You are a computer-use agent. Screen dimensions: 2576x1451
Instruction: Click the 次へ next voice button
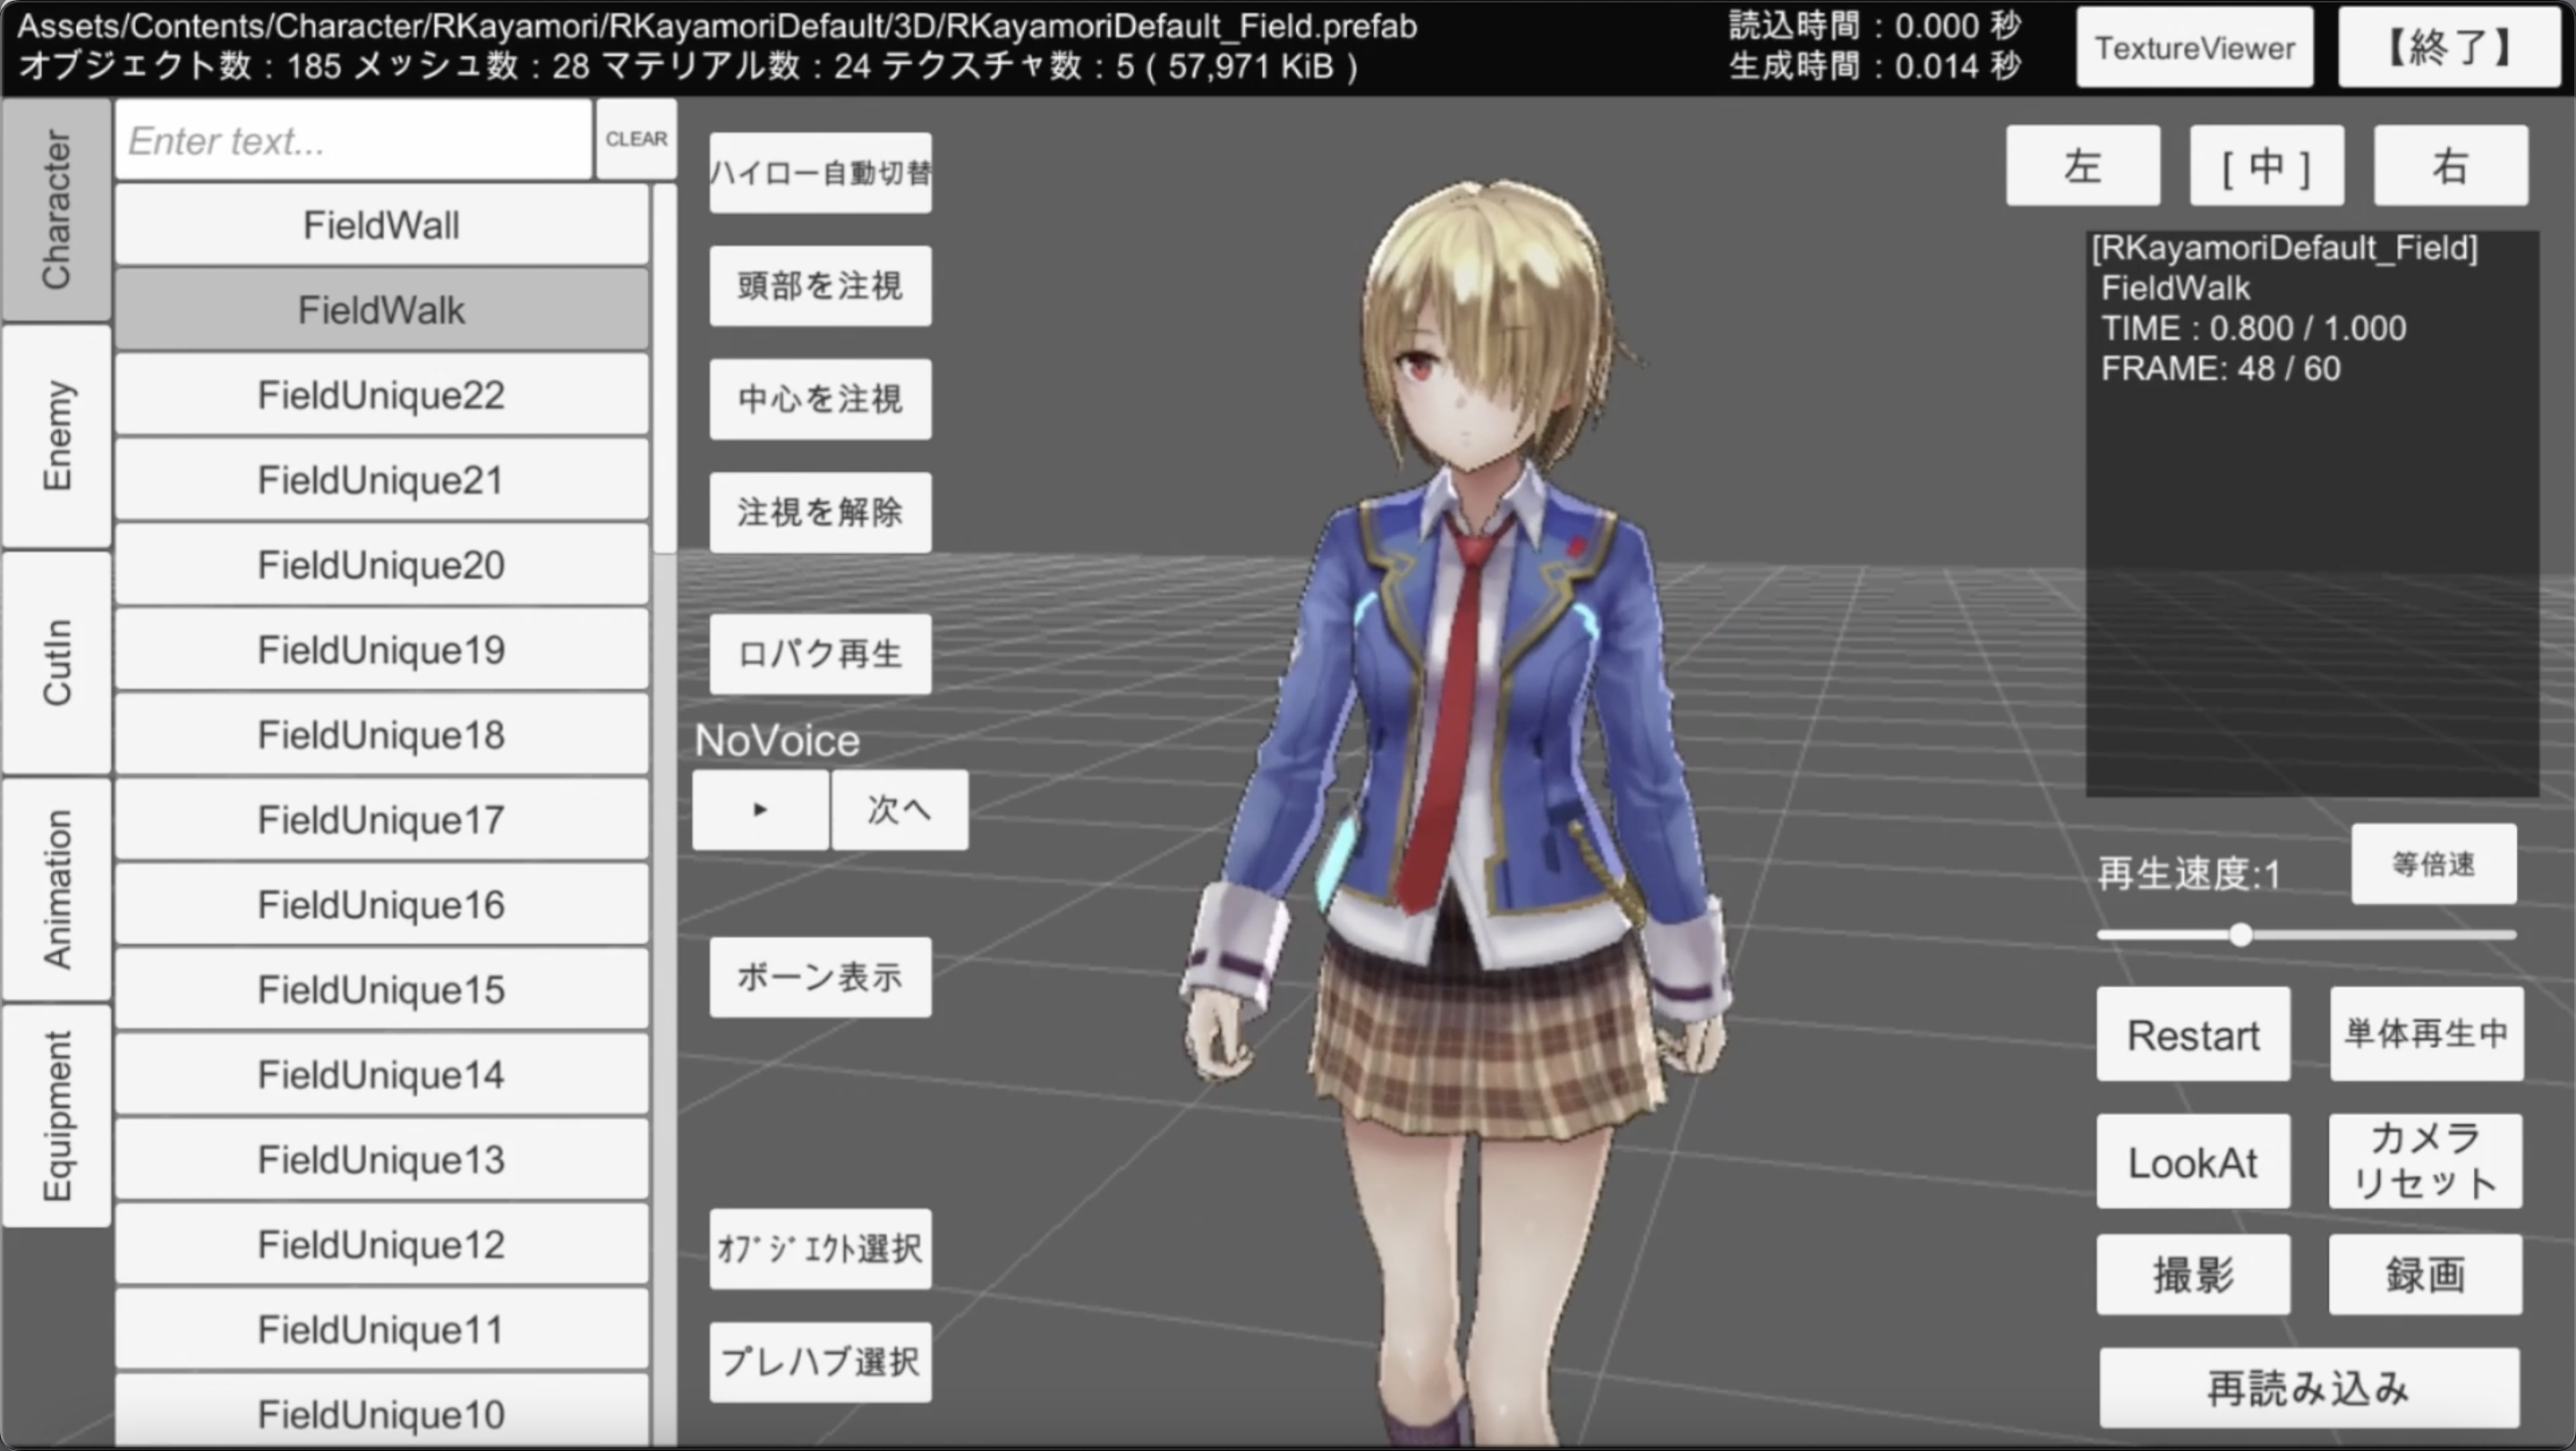(899, 810)
